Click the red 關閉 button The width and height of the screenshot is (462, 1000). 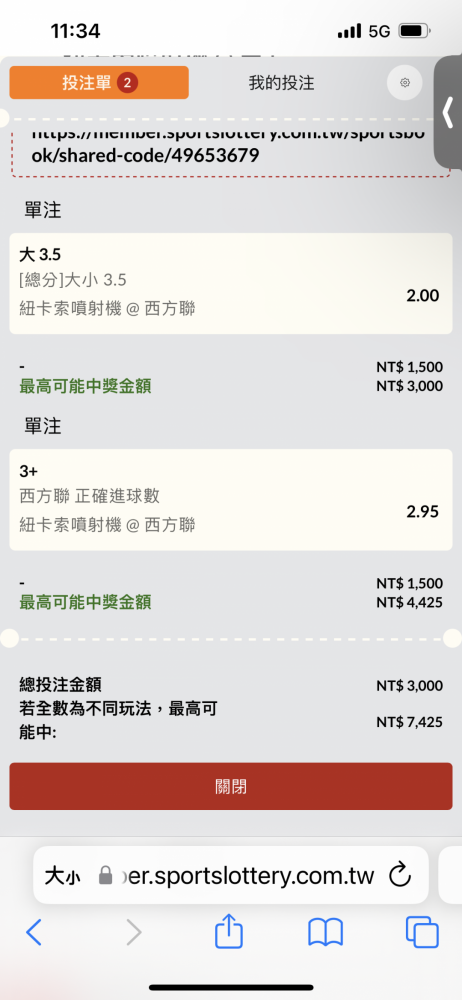pyautogui.click(x=231, y=786)
